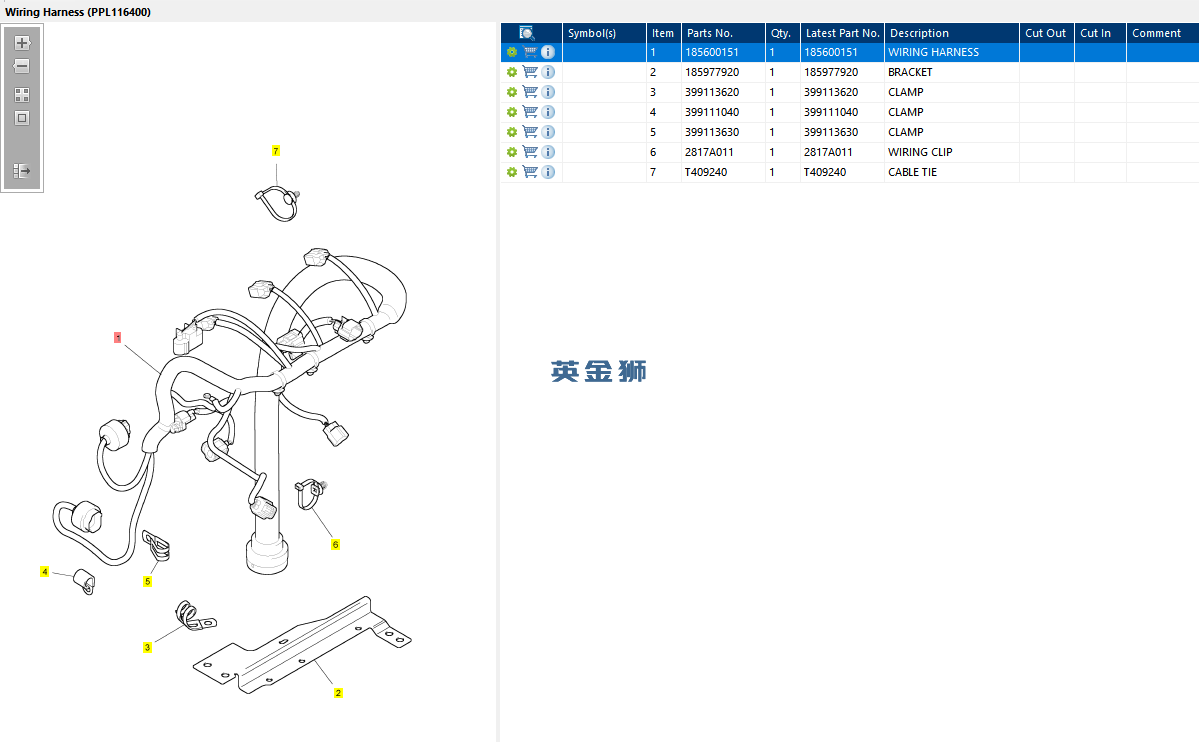Screen dimensions: 1199x742
Task: Sort by Description column header
Action: pyautogui.click(x=952, y=33)
